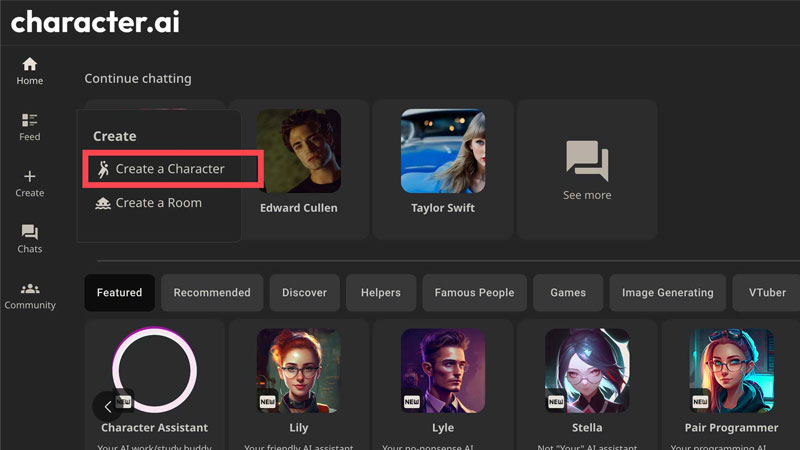The width and height of the screenshot is (800, 450).
Task: Select the Featured tab
Action: (119, 293)
